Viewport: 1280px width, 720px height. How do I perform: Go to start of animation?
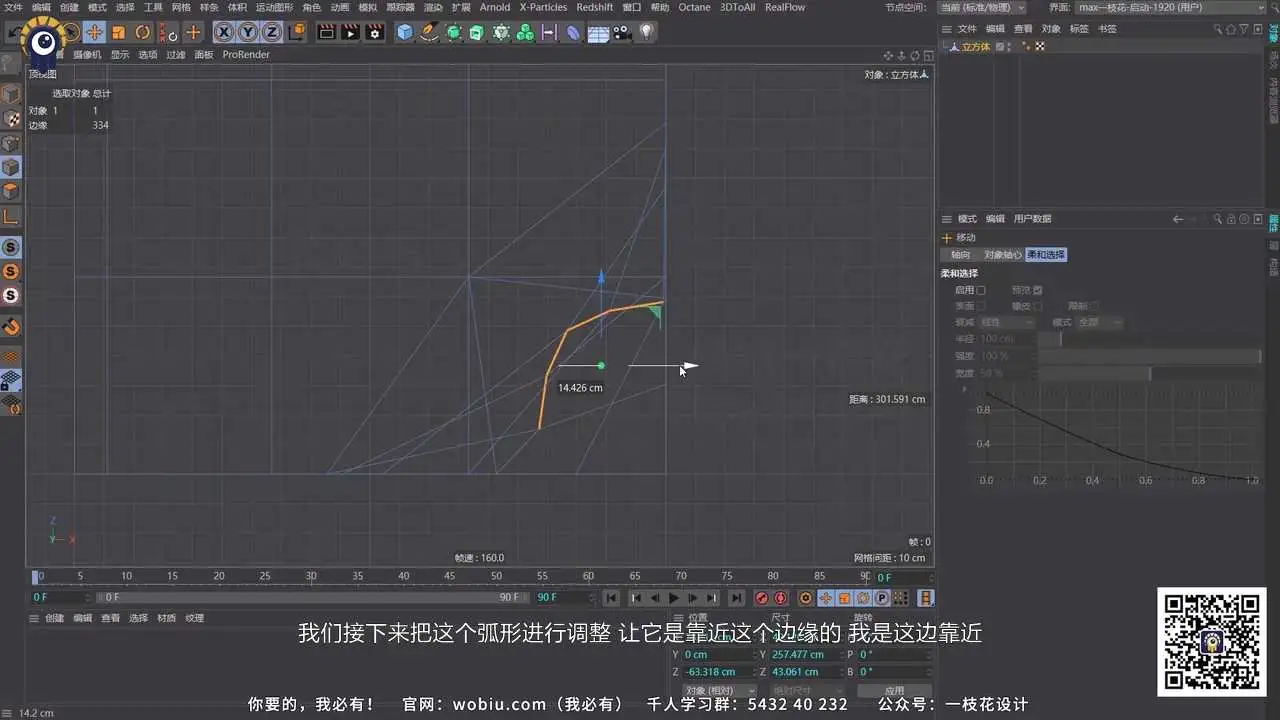[611, 598]
